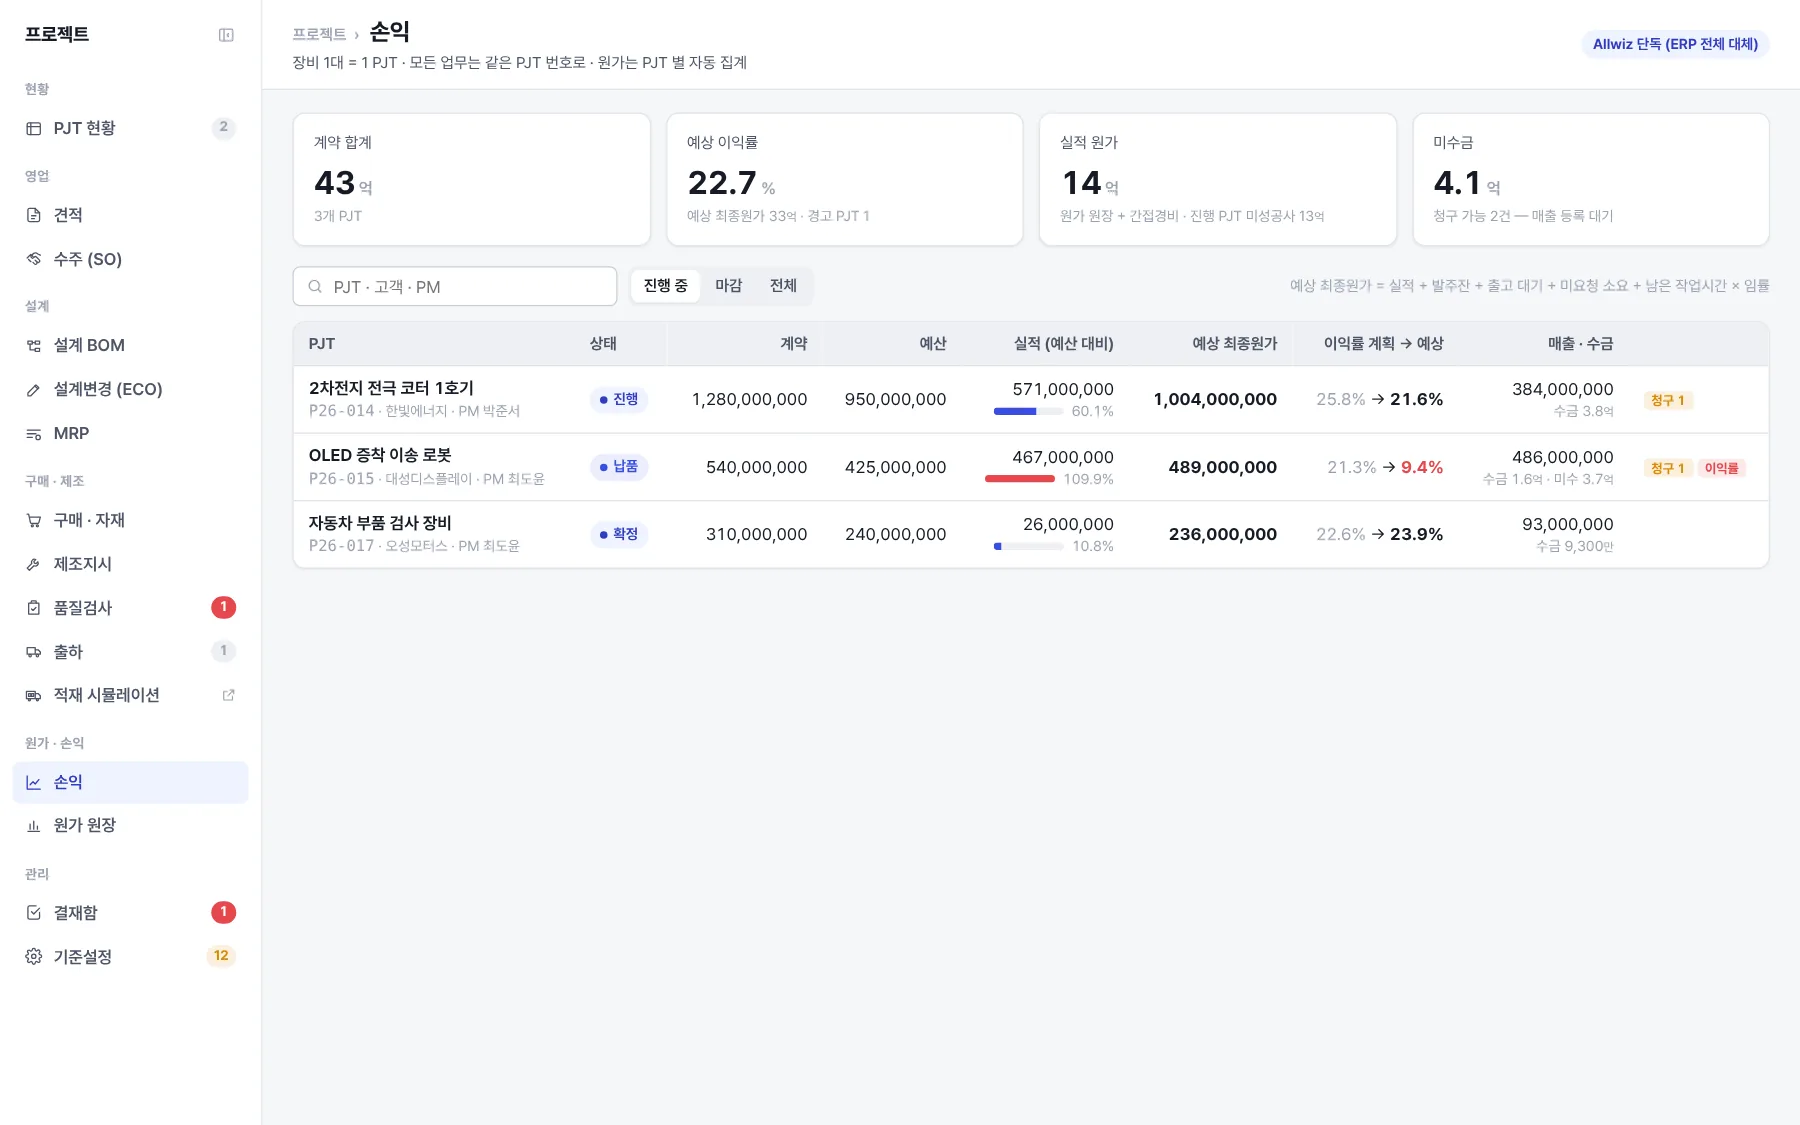Click the 미수금 summary card
This screenshot has height=1125, width=1800.
click(1591, 179)
